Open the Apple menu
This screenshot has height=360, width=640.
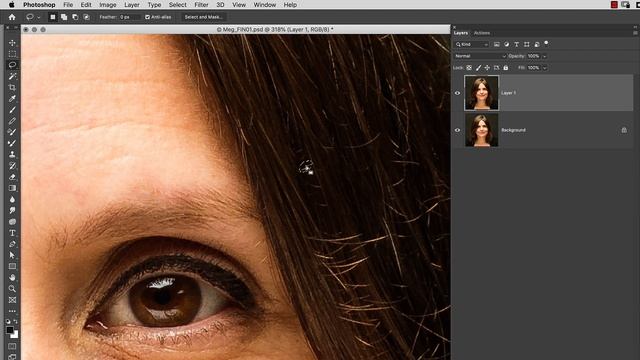pos(11,5)
